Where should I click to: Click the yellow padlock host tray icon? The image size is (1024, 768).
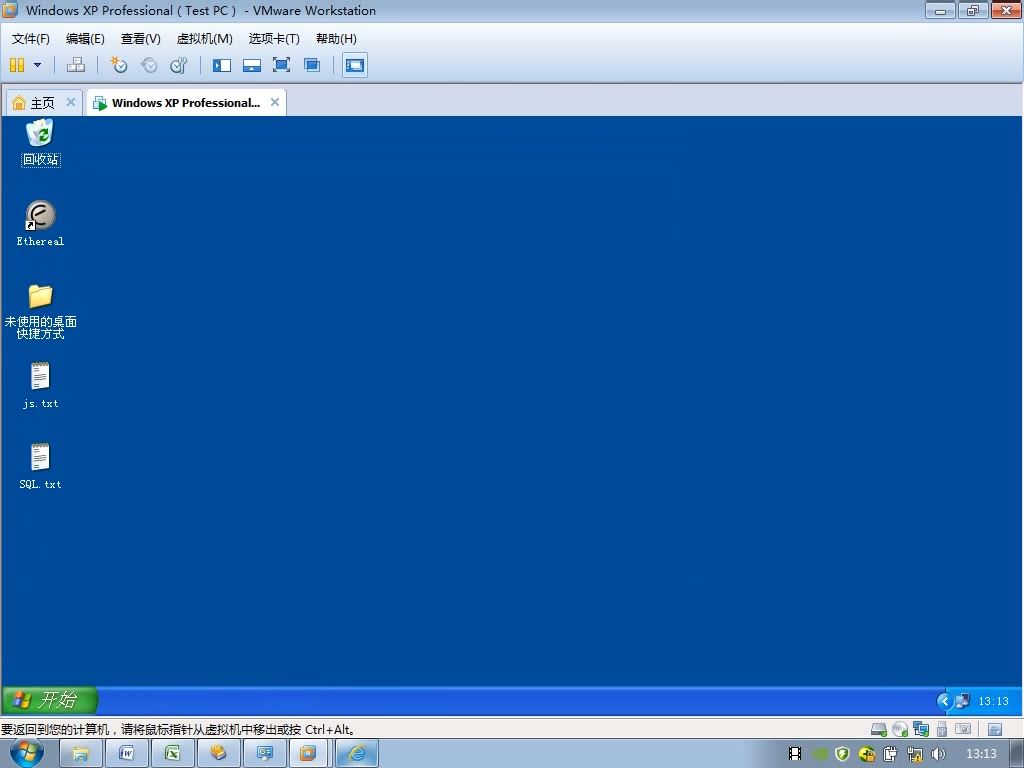(x=867, y=754)
